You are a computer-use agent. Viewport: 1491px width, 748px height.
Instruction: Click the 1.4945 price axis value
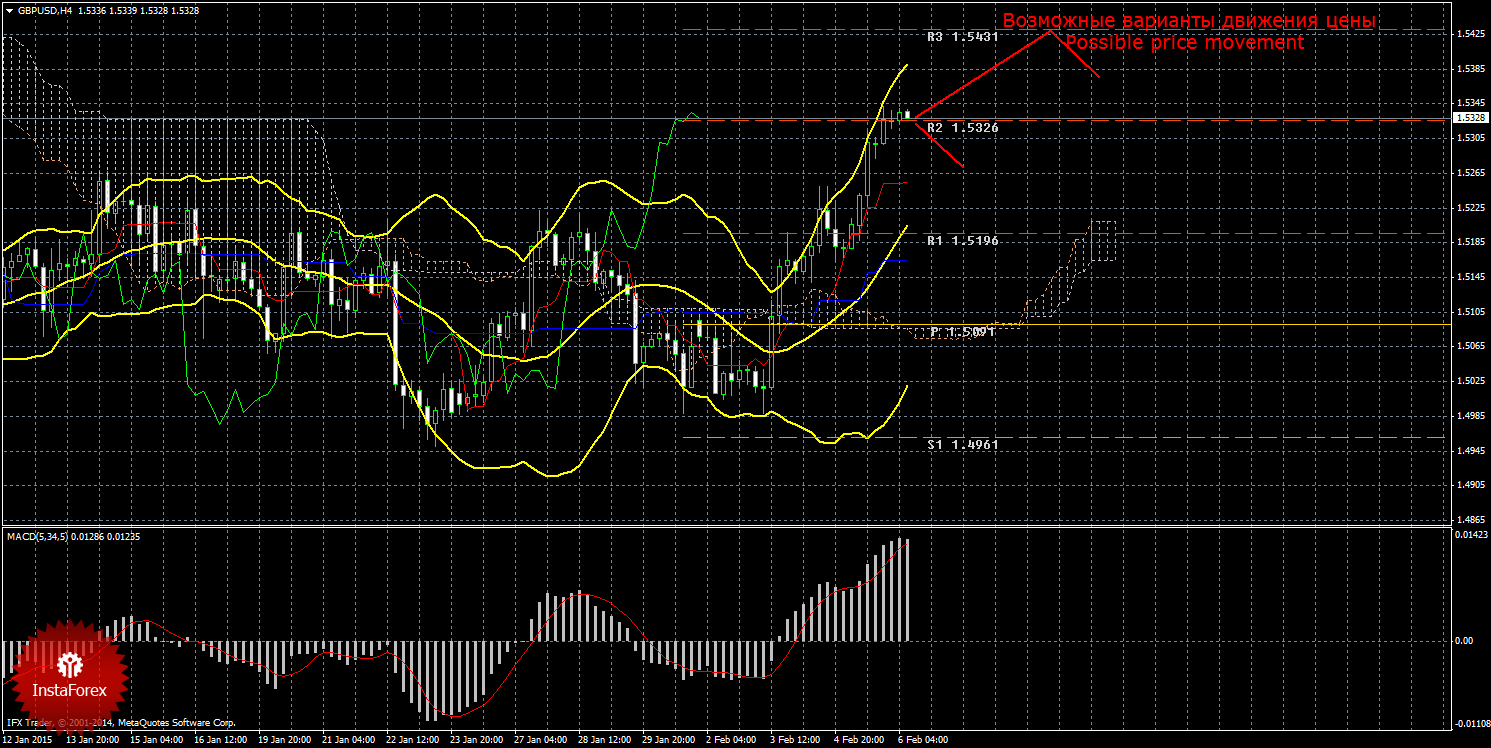1471,451
